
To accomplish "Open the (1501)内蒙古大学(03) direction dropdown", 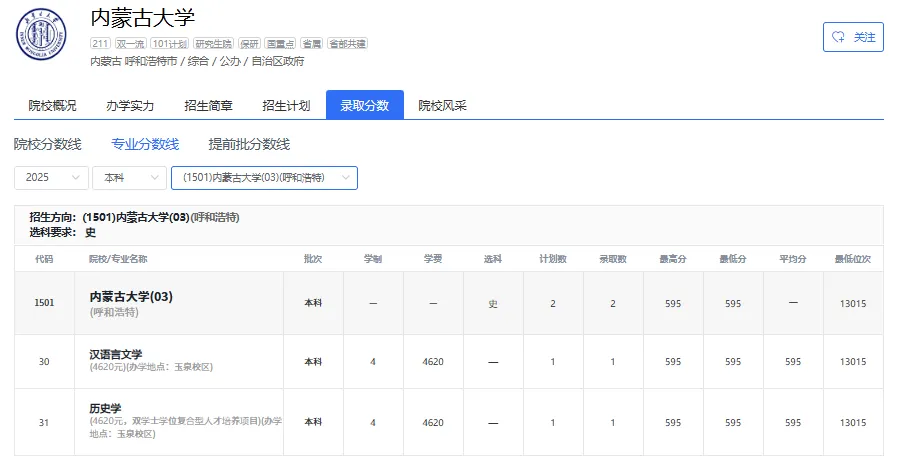I will click(x=264, y=178).
